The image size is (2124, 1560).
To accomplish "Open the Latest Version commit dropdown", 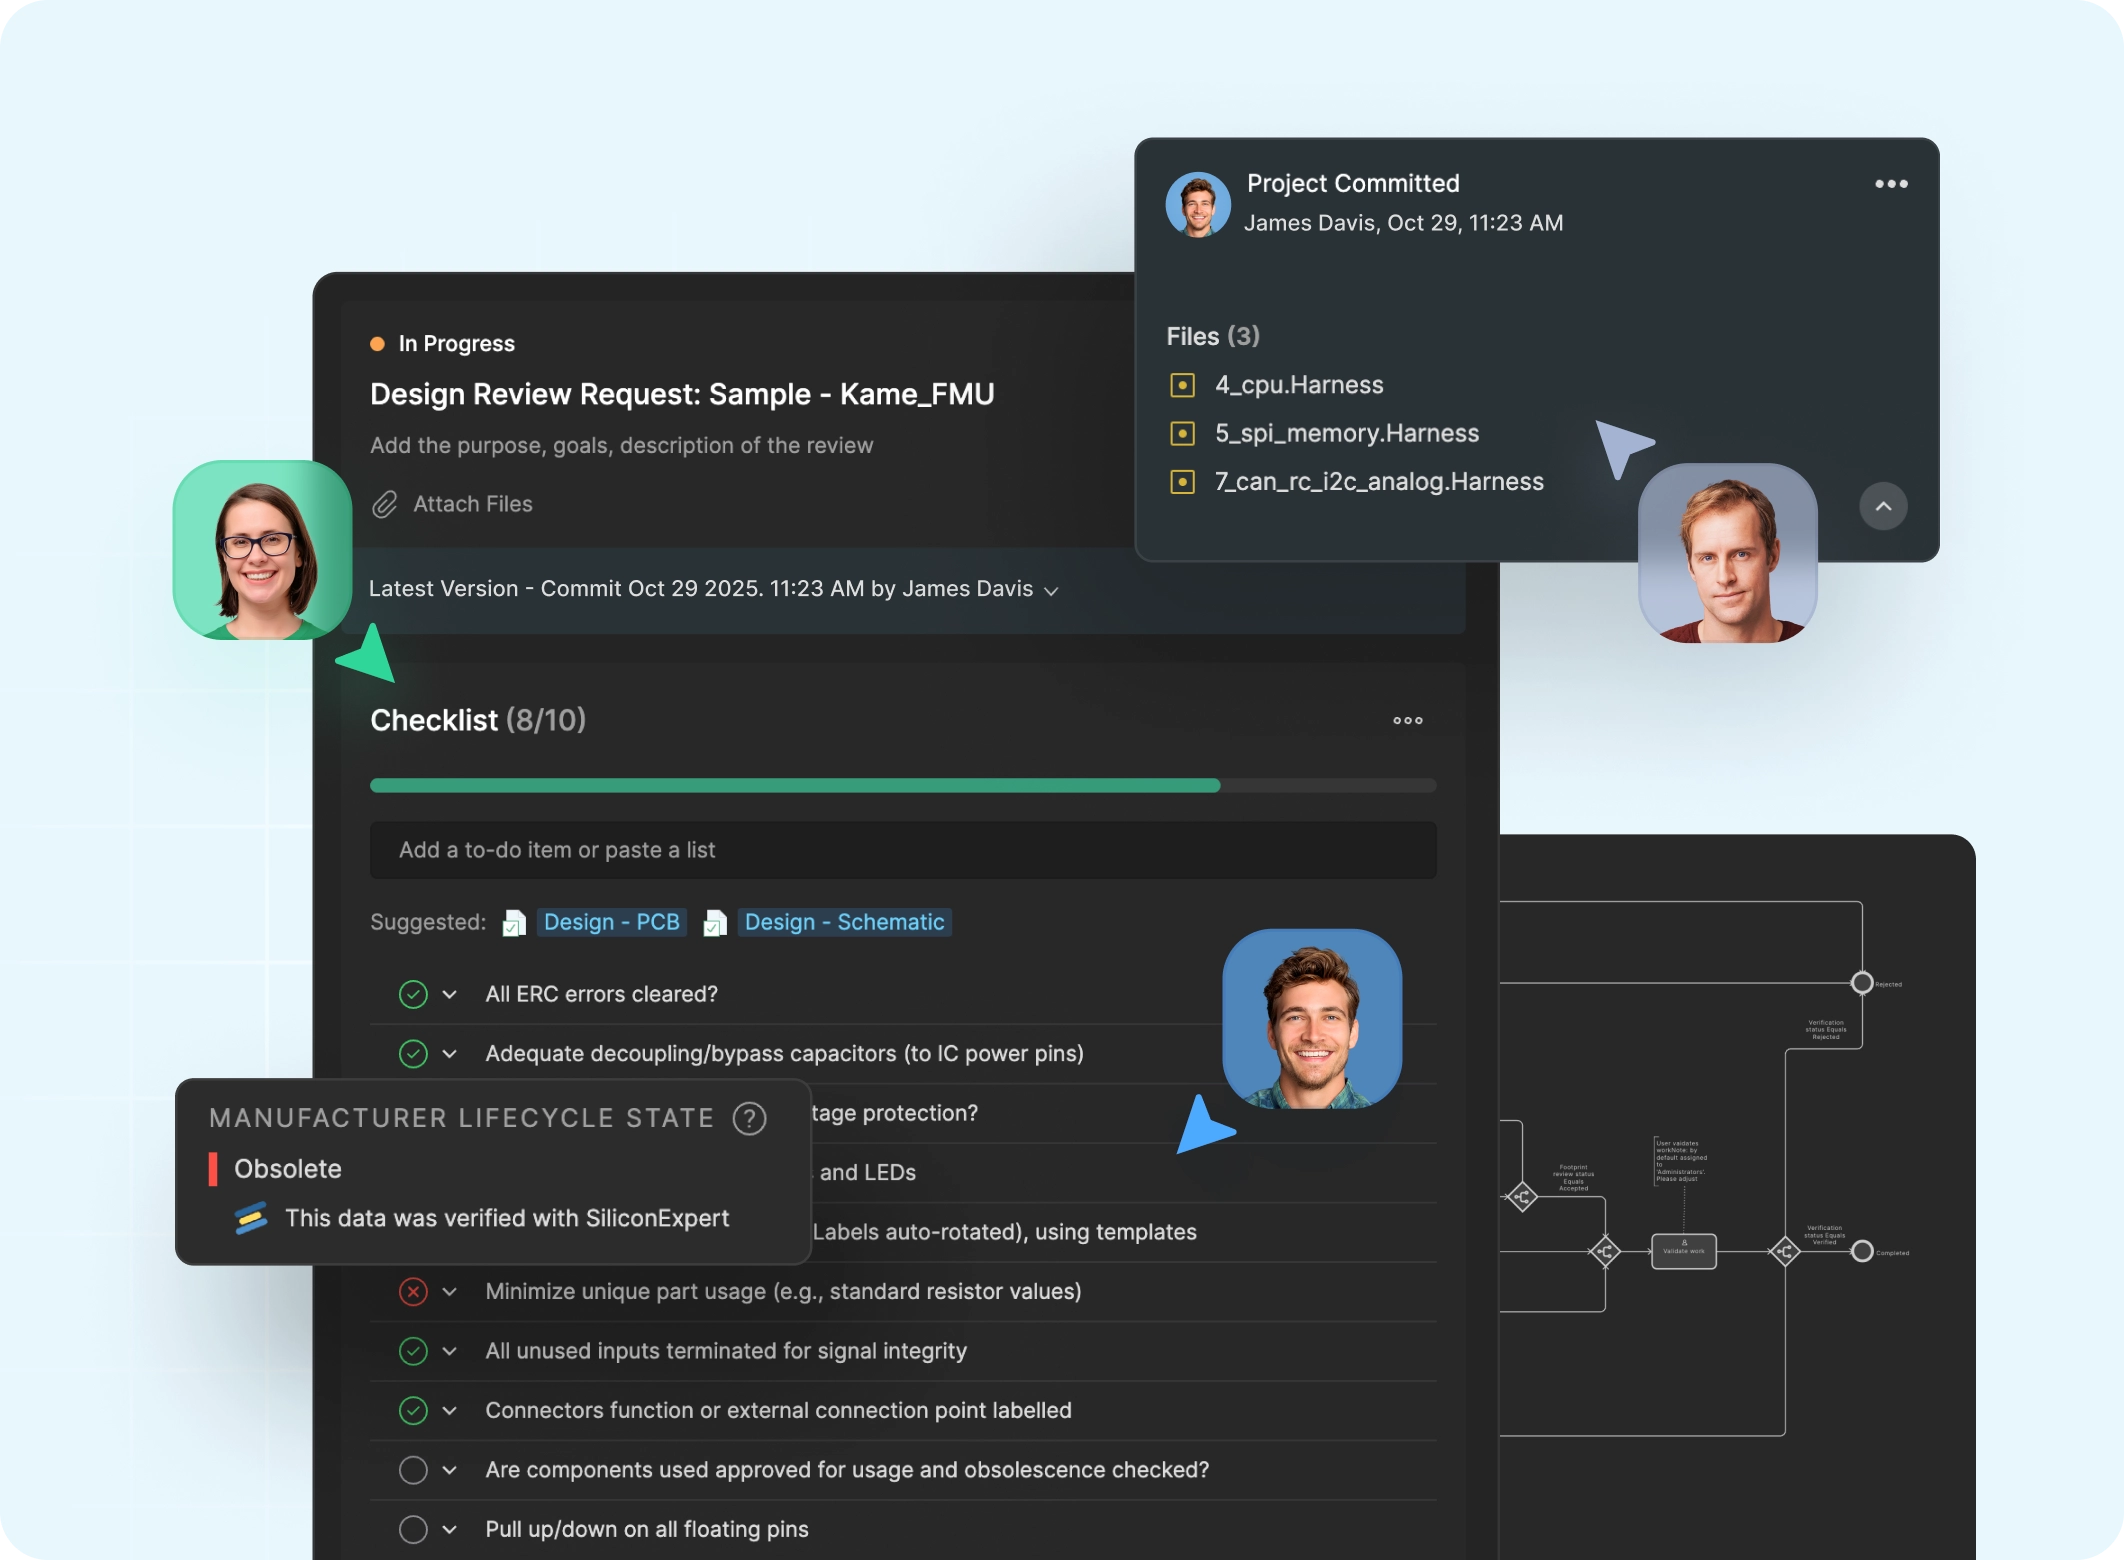I will click(1051, 591).
